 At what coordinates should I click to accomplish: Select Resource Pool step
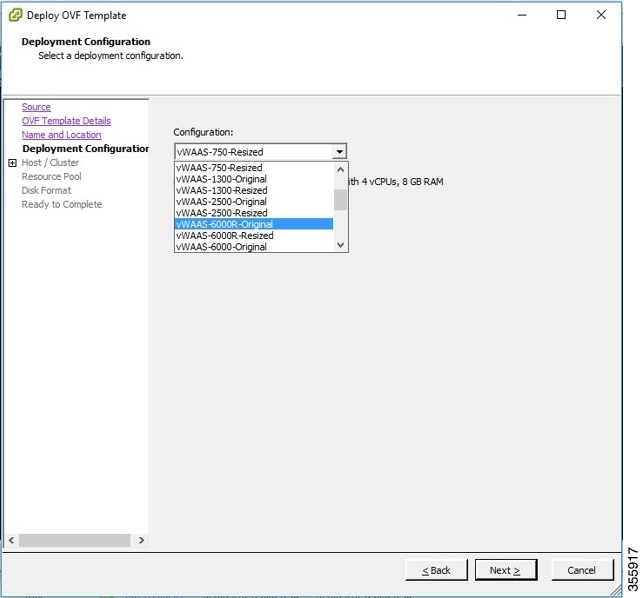(x=51, y=176)
